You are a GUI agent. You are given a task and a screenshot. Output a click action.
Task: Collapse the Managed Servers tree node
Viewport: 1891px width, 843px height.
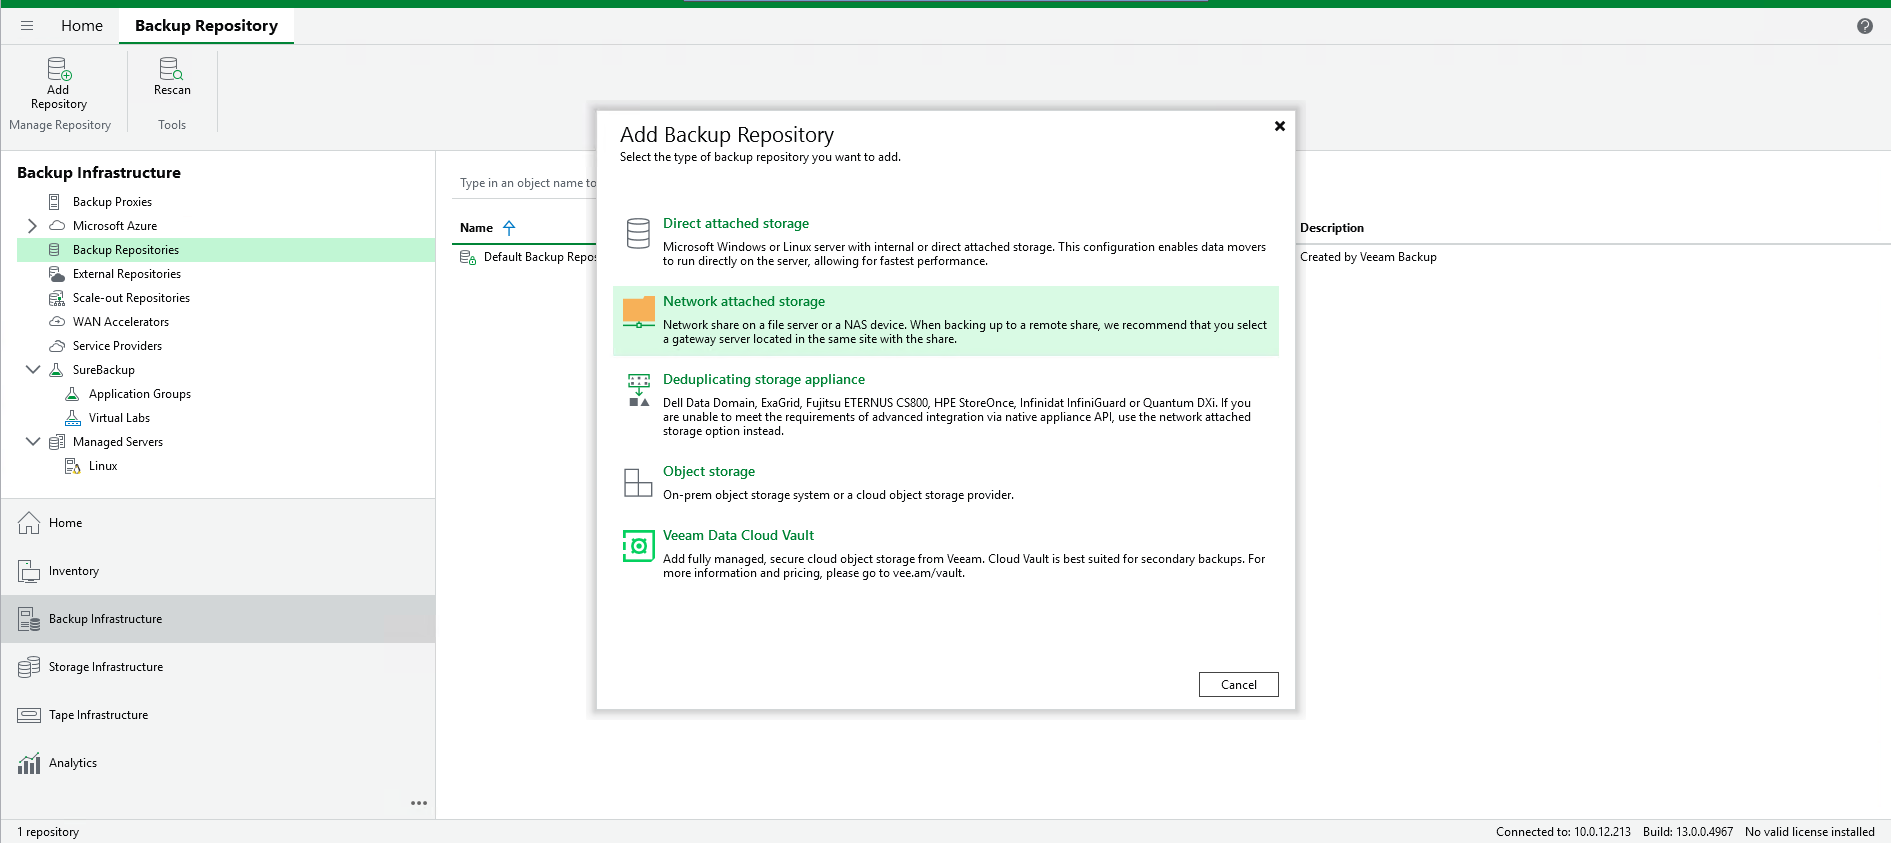[32, 442]
